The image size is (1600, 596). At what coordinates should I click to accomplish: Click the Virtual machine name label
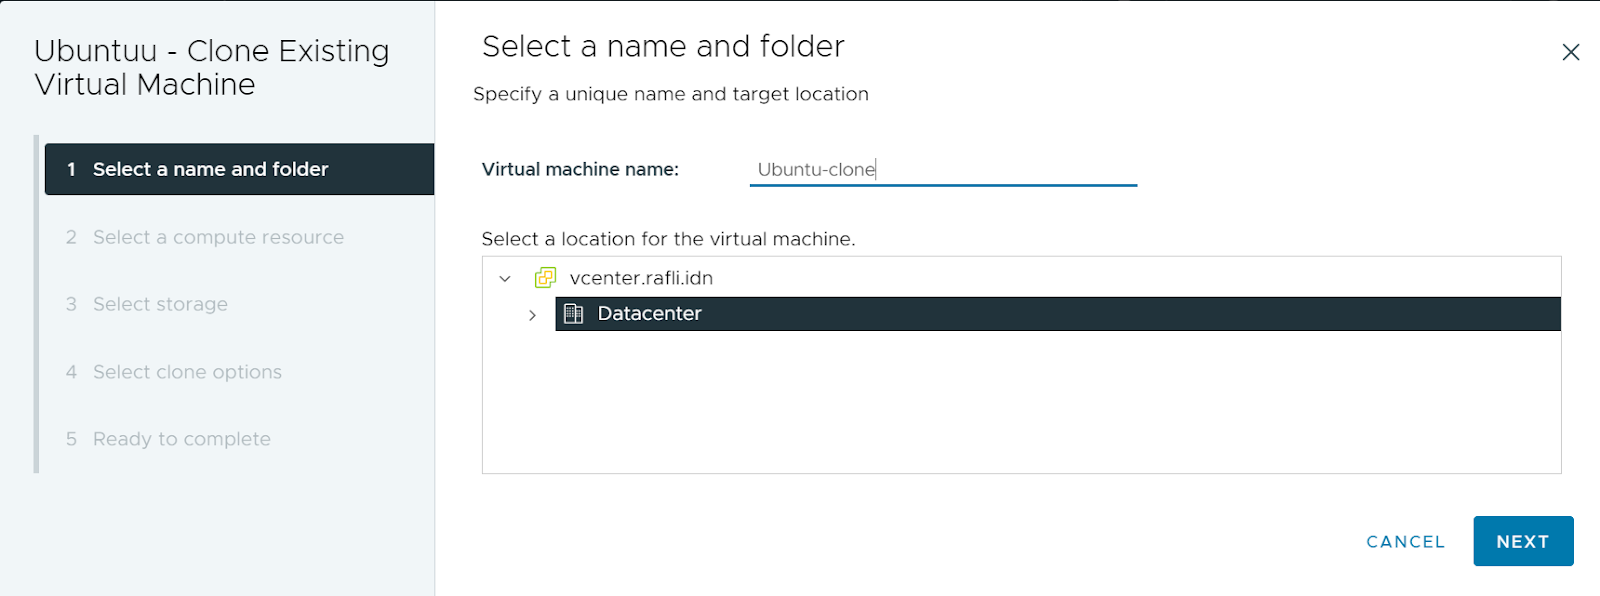coord(580,169)
